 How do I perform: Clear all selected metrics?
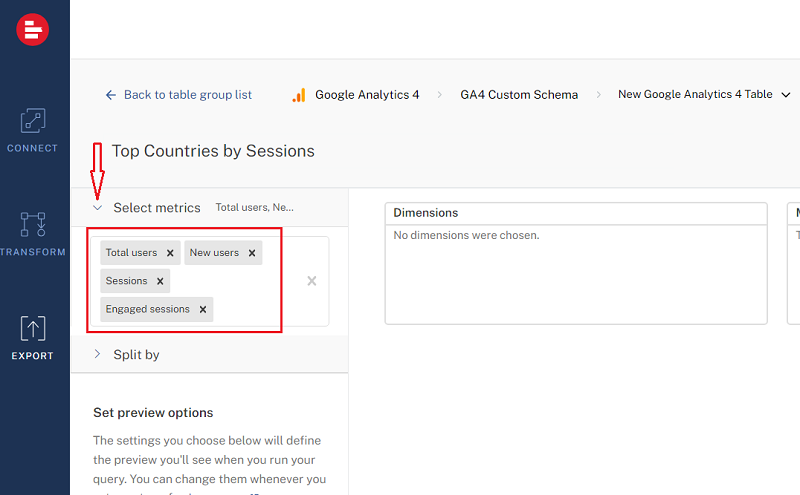click(312, 281)
